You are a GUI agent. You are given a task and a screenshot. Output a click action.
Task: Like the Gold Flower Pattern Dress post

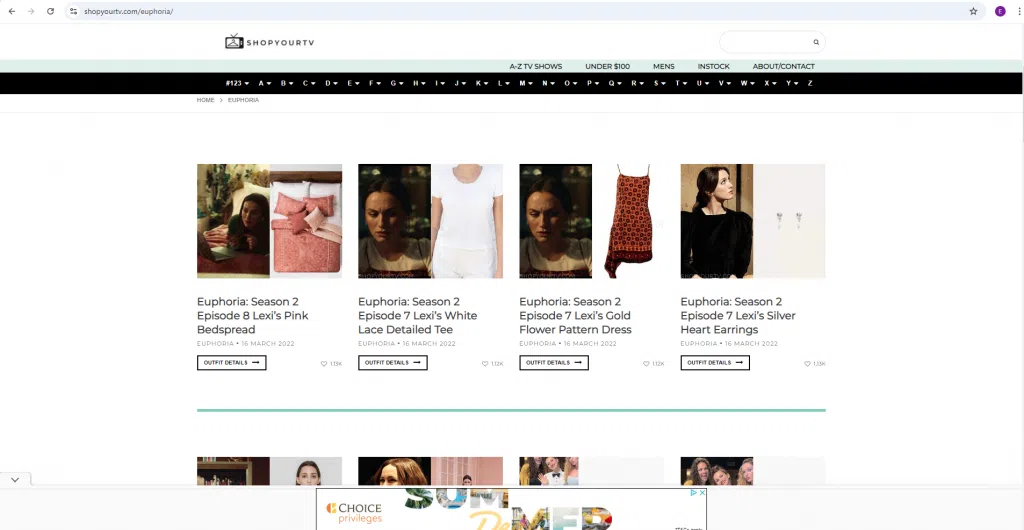[646, 364]
